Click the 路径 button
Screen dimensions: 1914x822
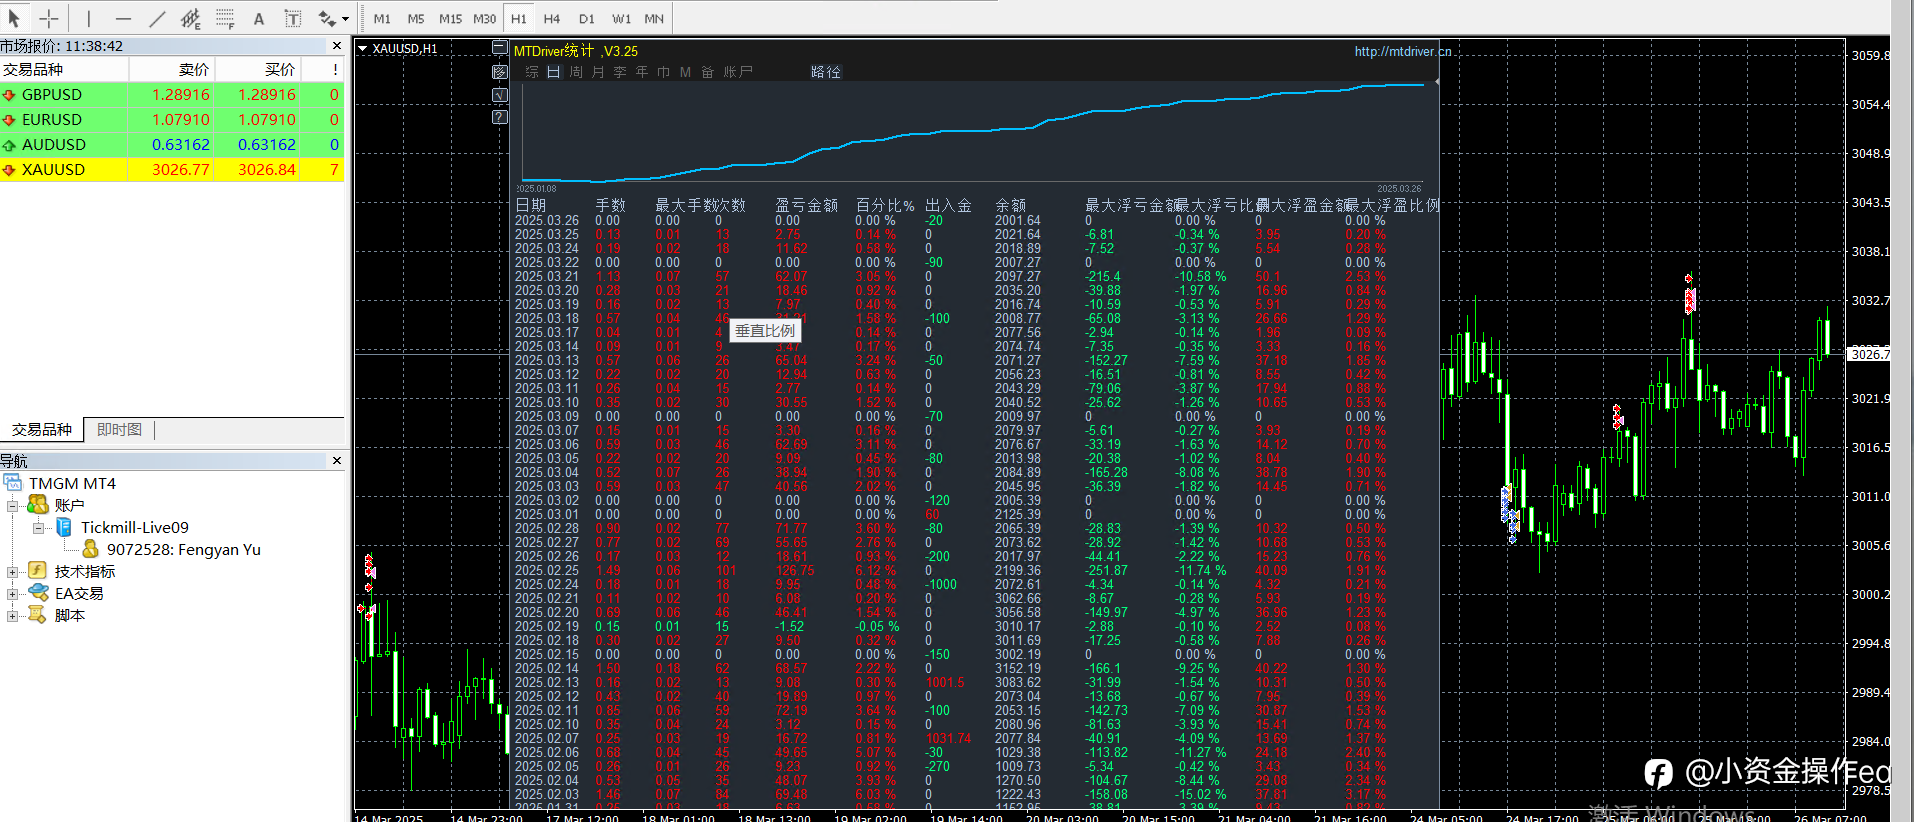(826, 72)
